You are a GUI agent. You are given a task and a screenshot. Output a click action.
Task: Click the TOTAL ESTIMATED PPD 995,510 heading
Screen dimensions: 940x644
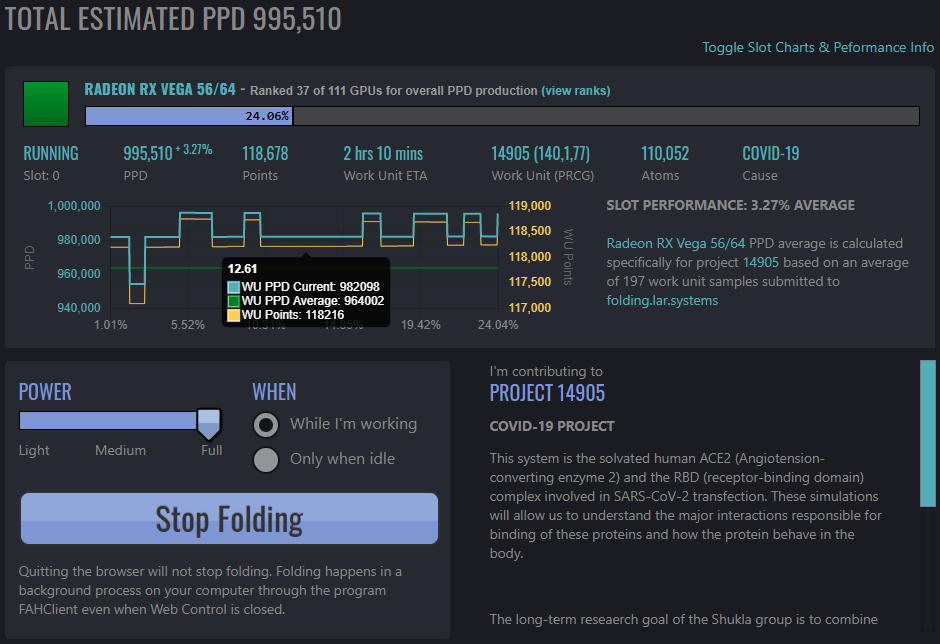(173, 19)
